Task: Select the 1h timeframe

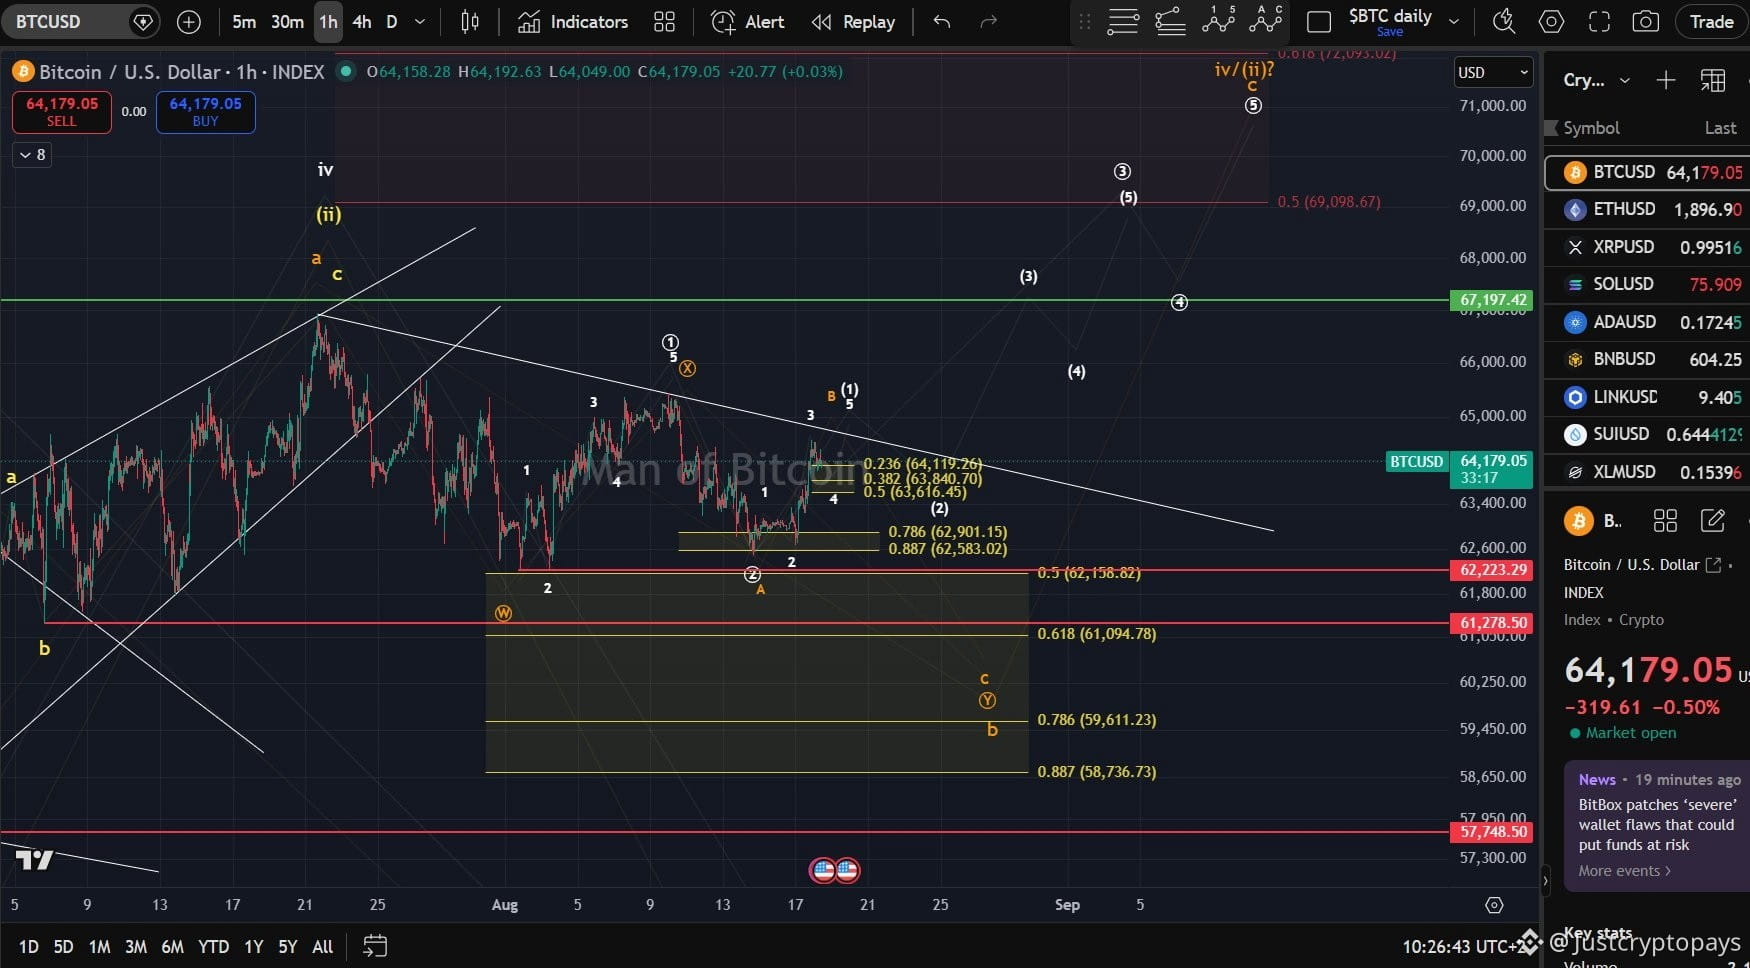Action: (328, 21)
